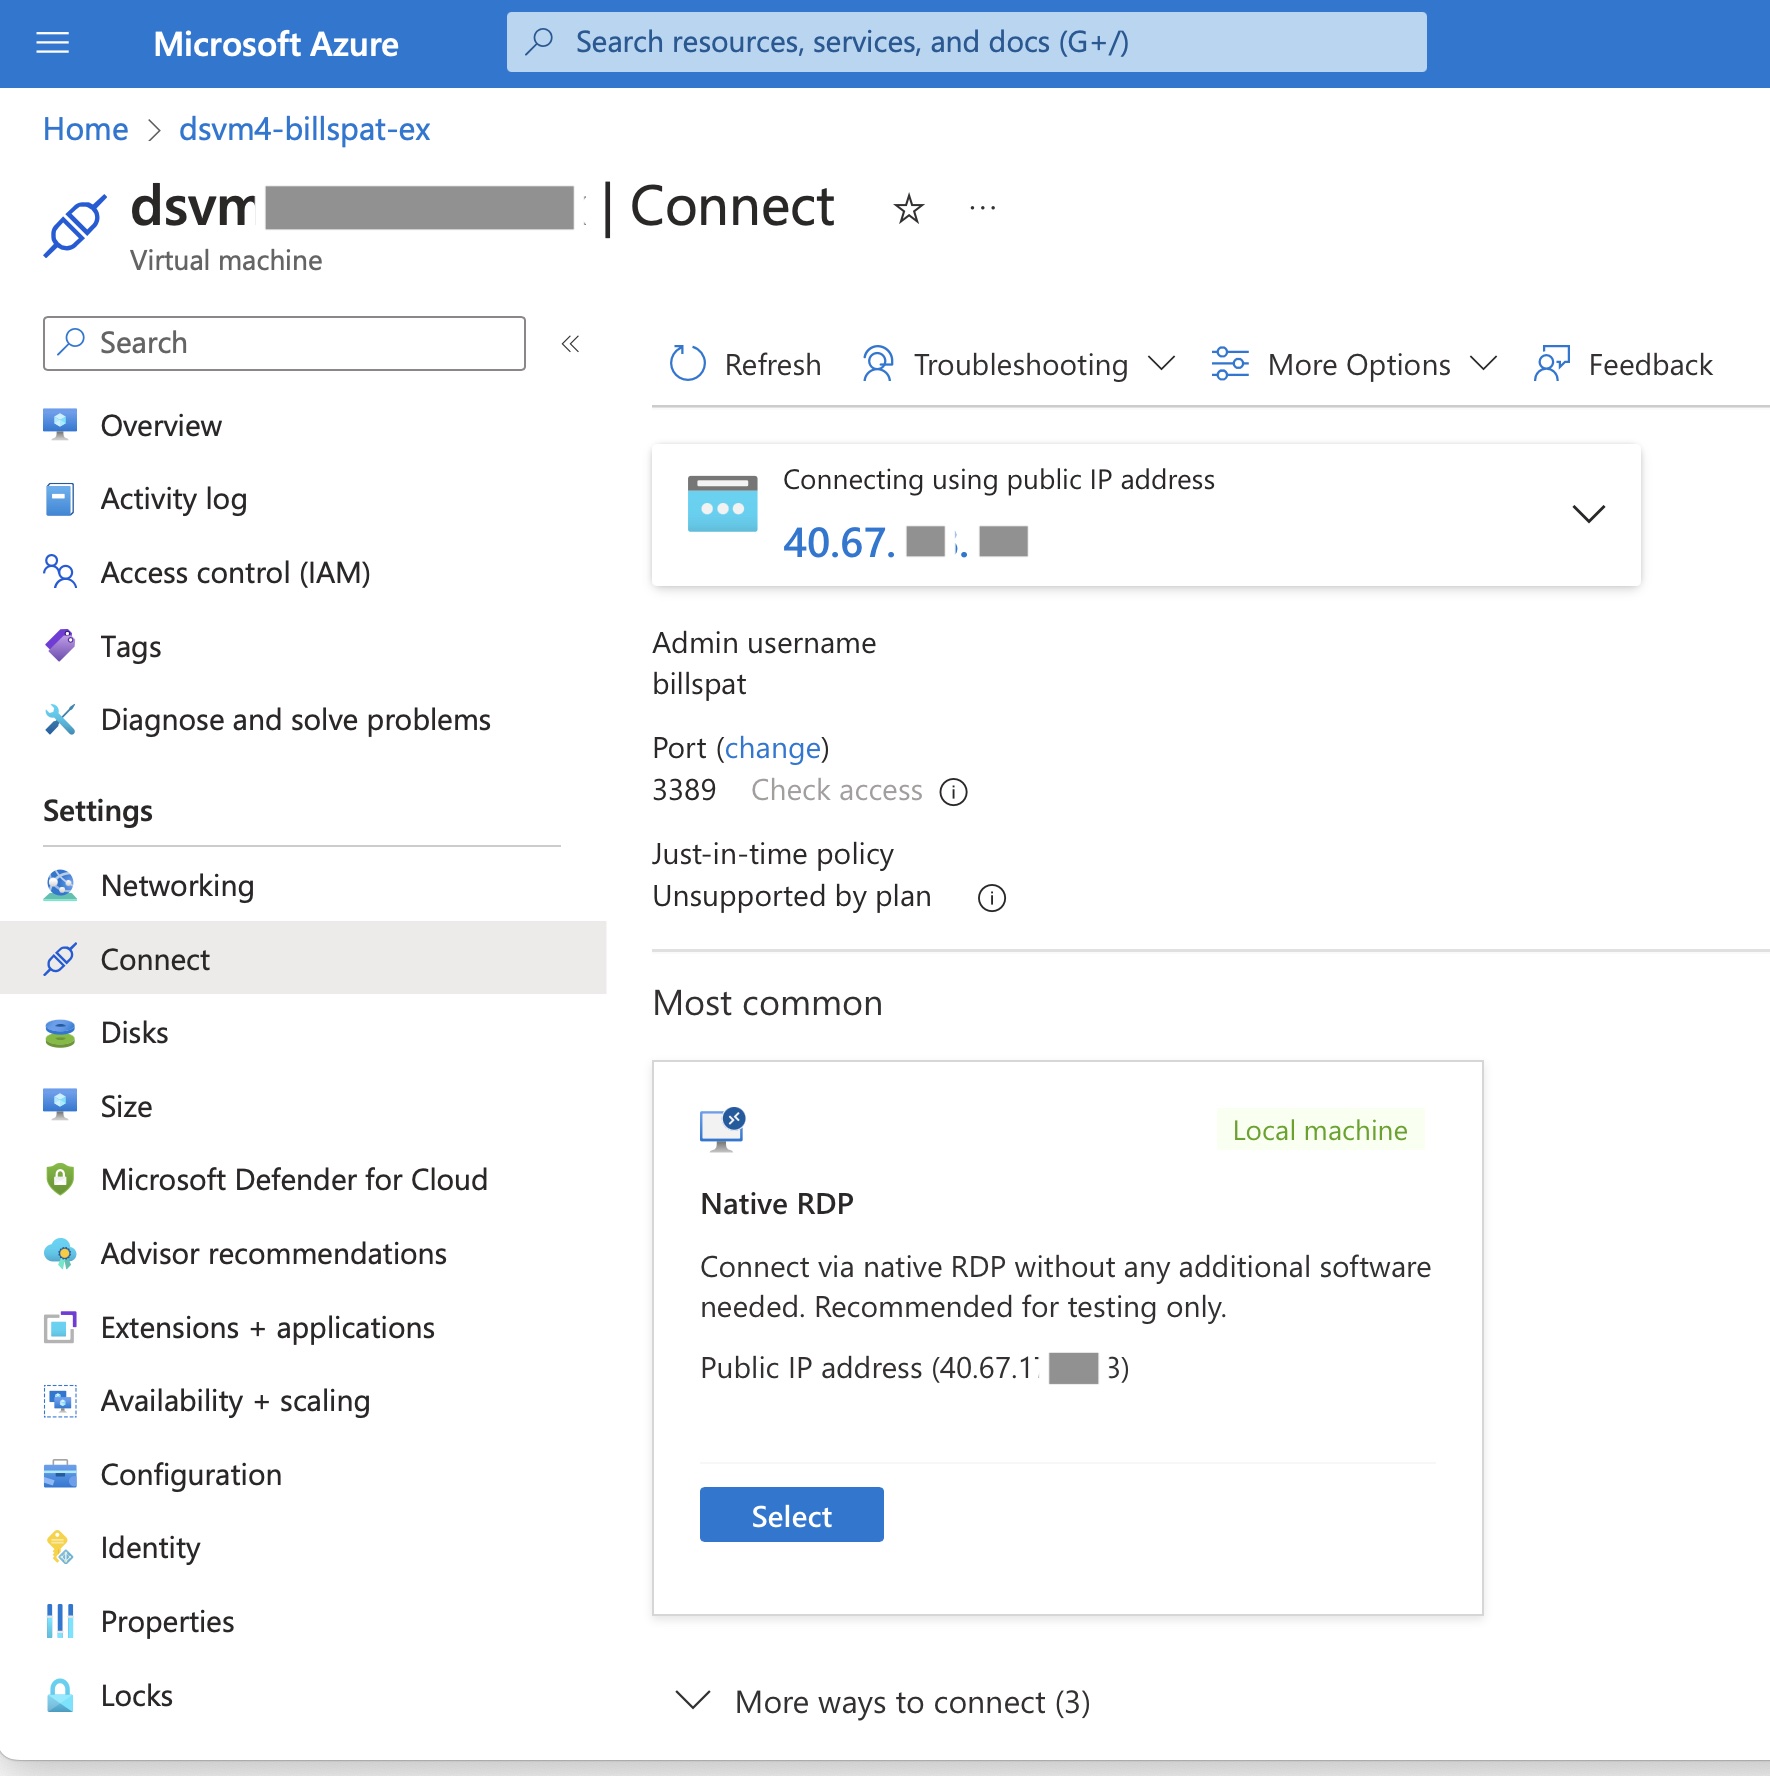Click the Overview monitor icon

click(x=60, y=424)
